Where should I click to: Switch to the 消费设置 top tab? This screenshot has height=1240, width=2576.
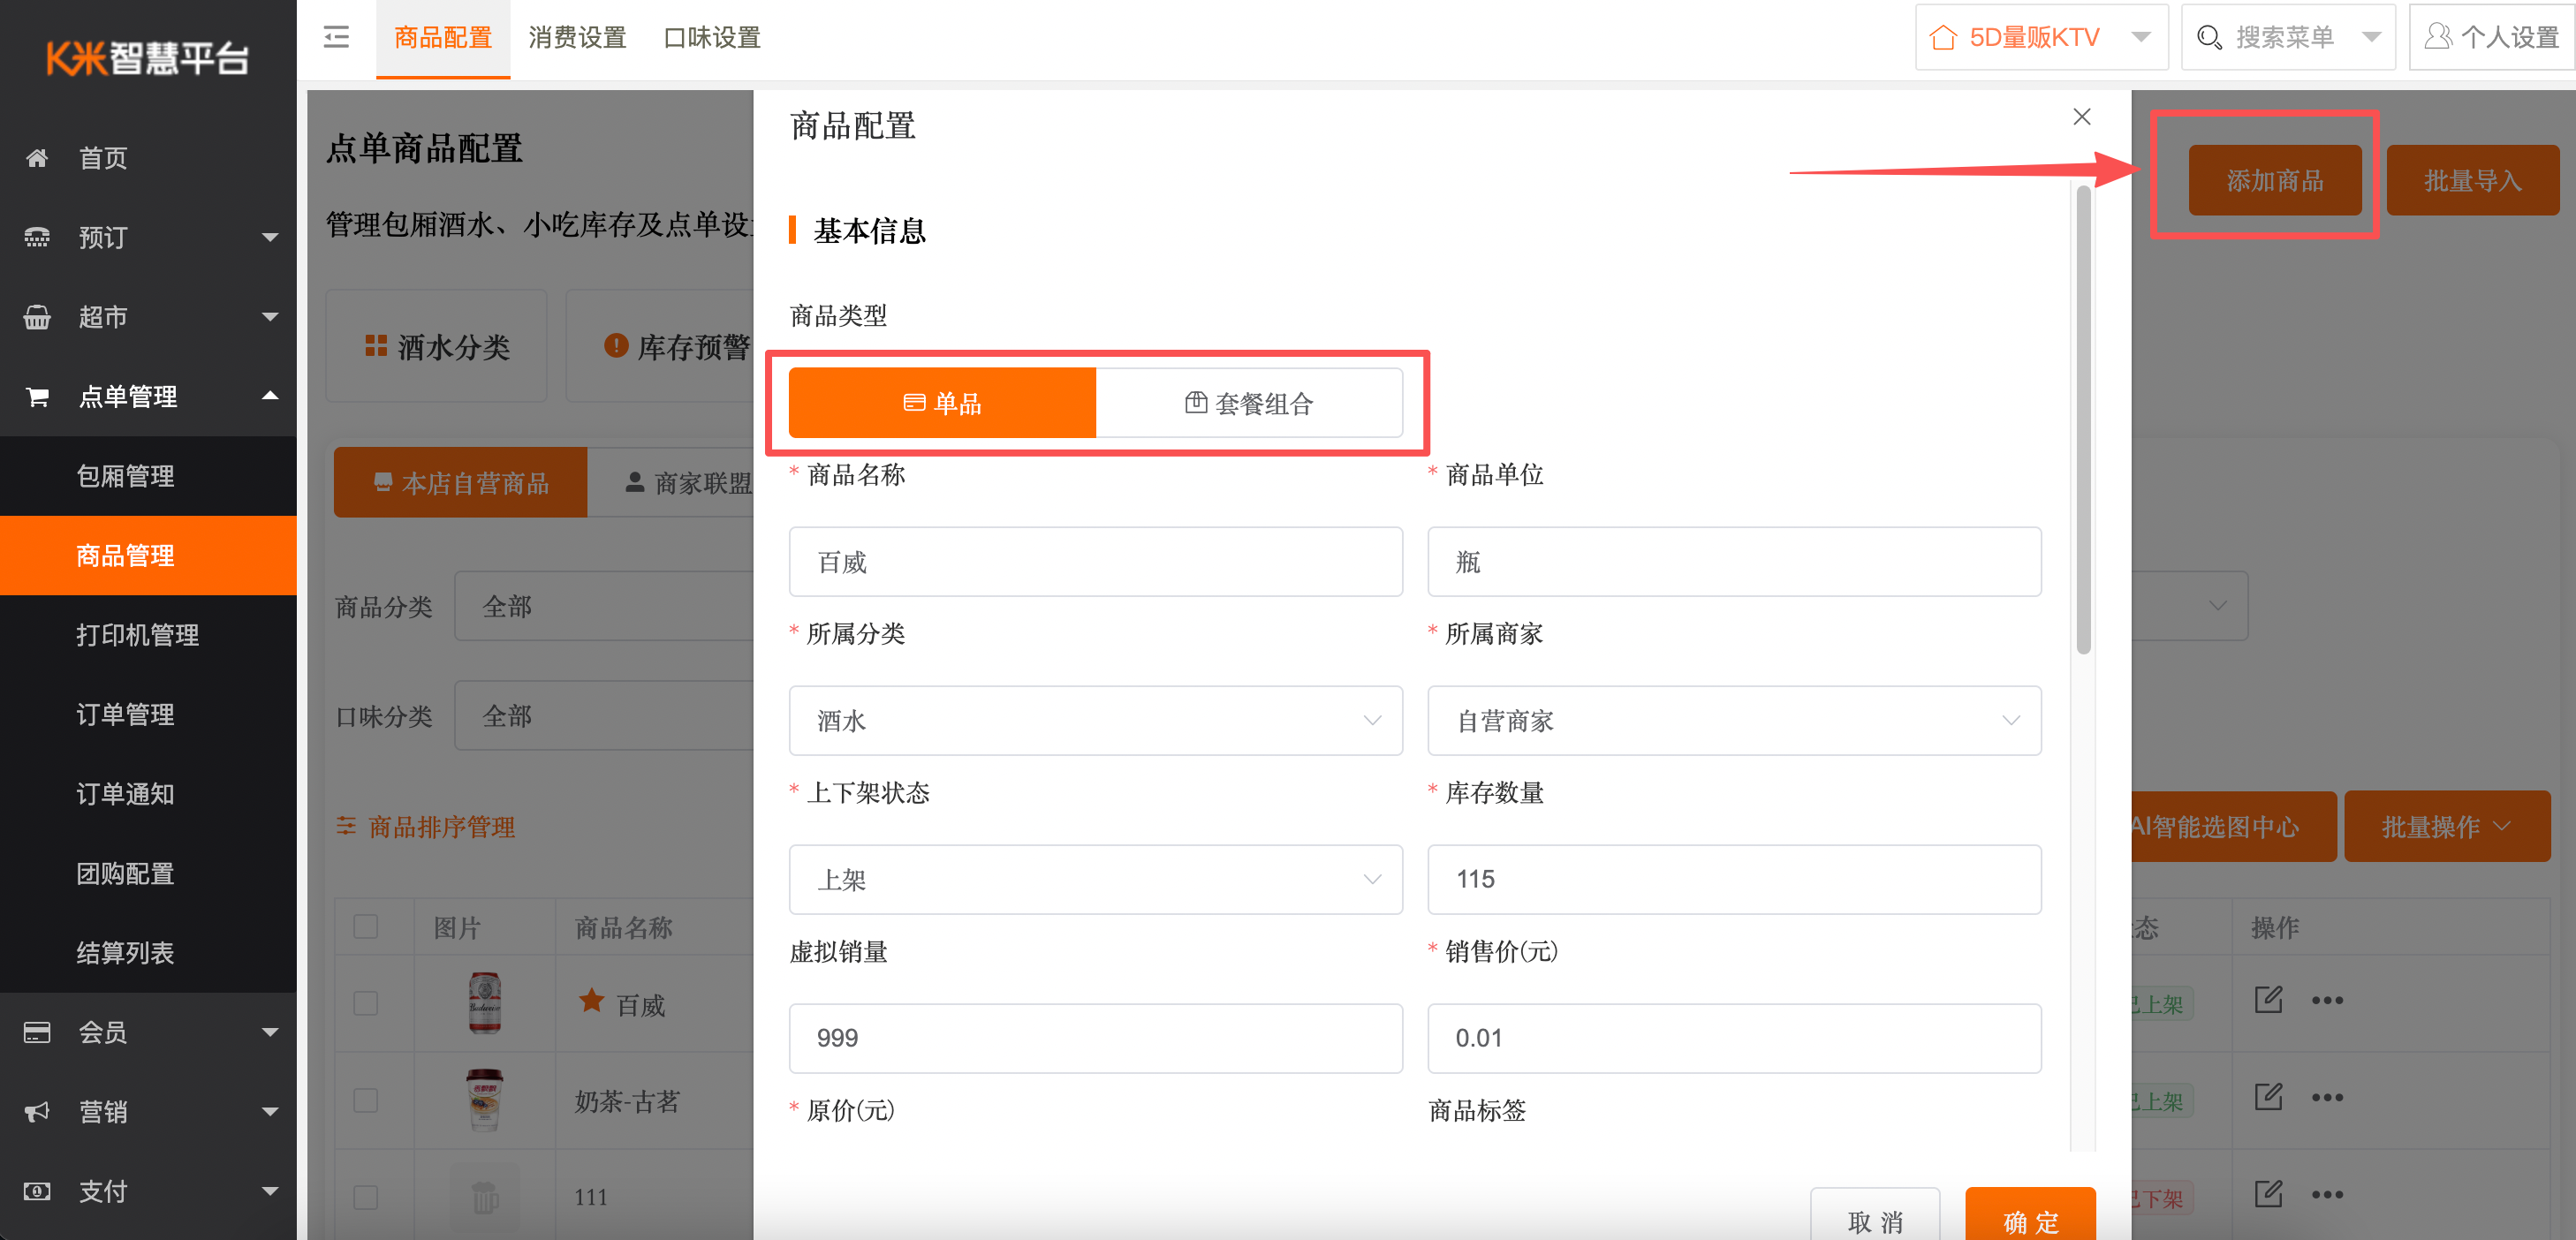[577, 38]
